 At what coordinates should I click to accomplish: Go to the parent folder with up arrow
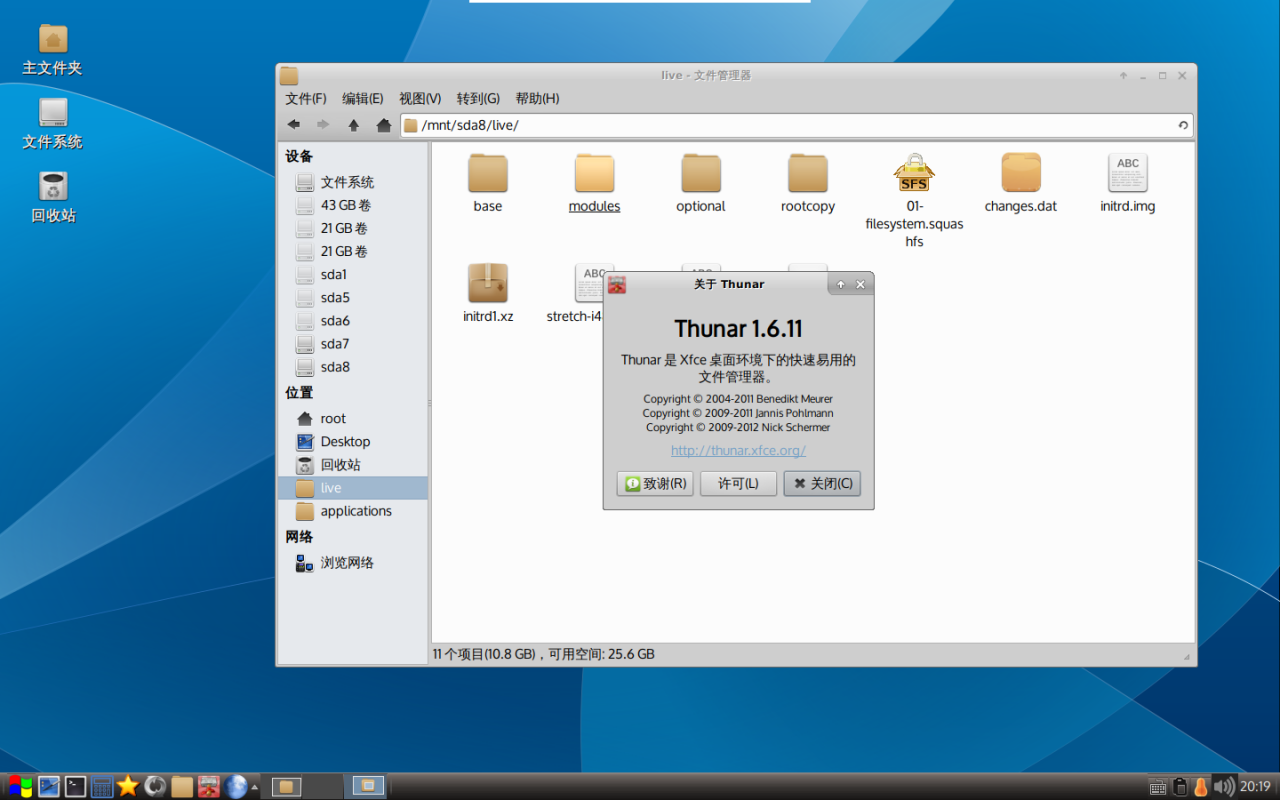[x=353, y=125]
